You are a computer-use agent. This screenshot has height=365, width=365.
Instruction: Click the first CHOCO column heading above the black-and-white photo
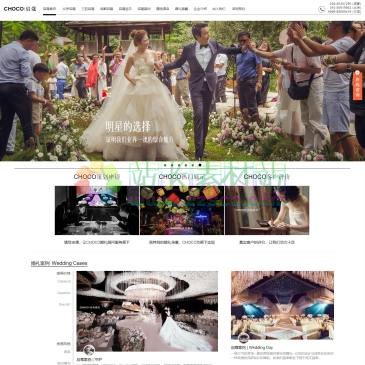(x=97, y=177)
